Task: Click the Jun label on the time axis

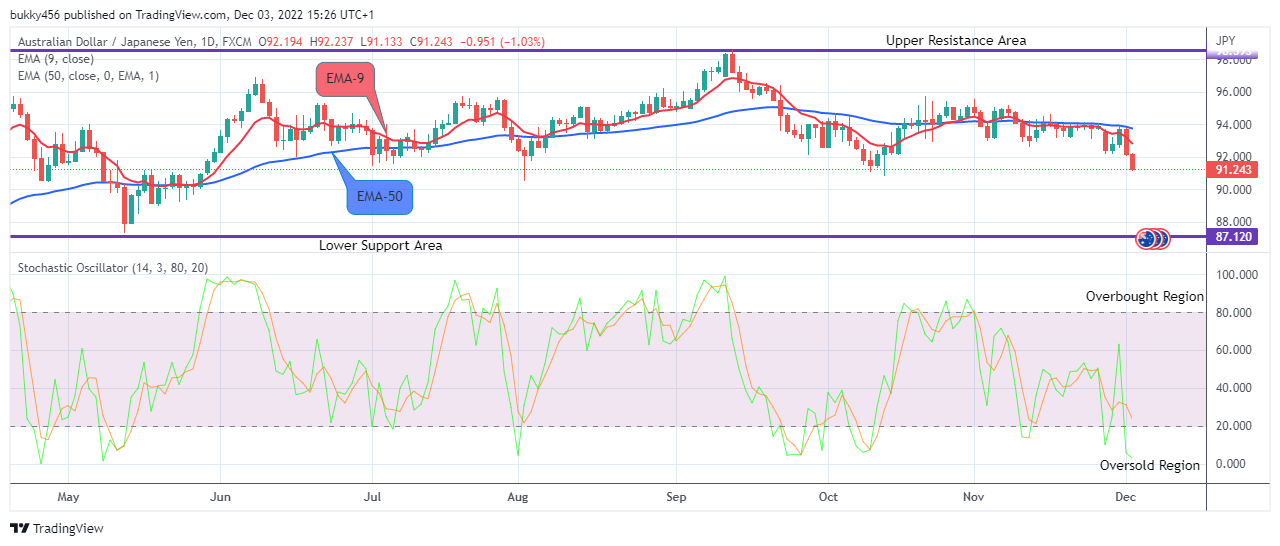Action: (222, 496)
